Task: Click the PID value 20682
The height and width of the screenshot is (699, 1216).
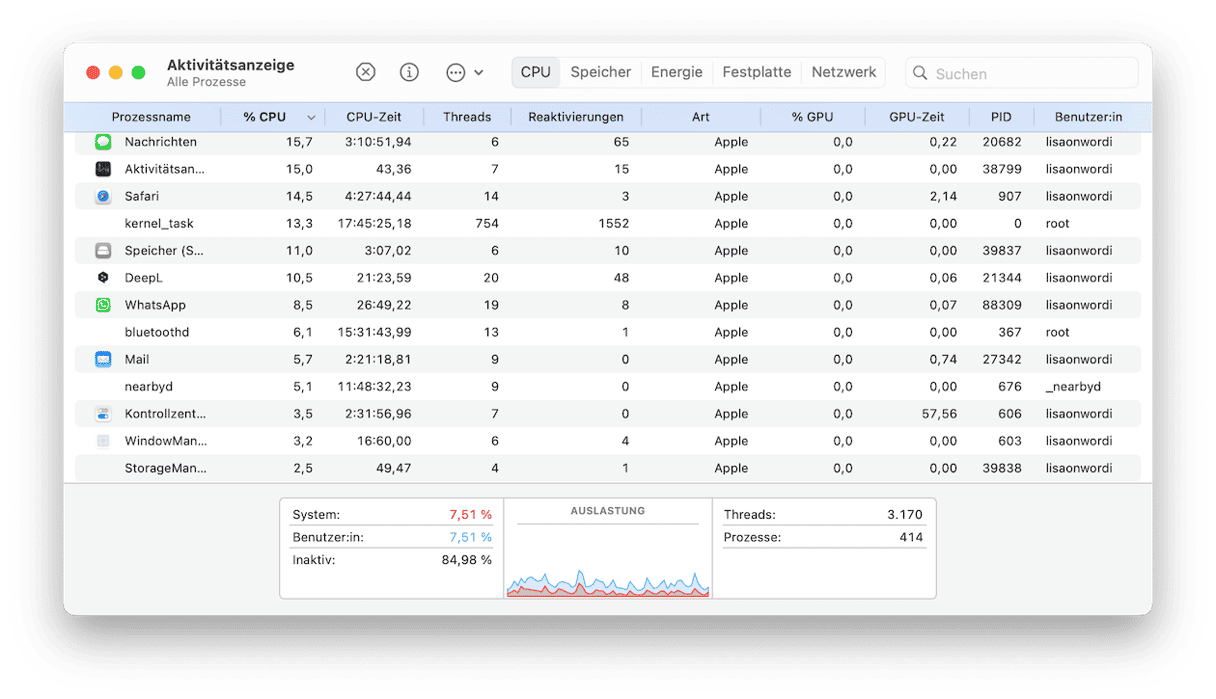Action: pos(1003,142)
